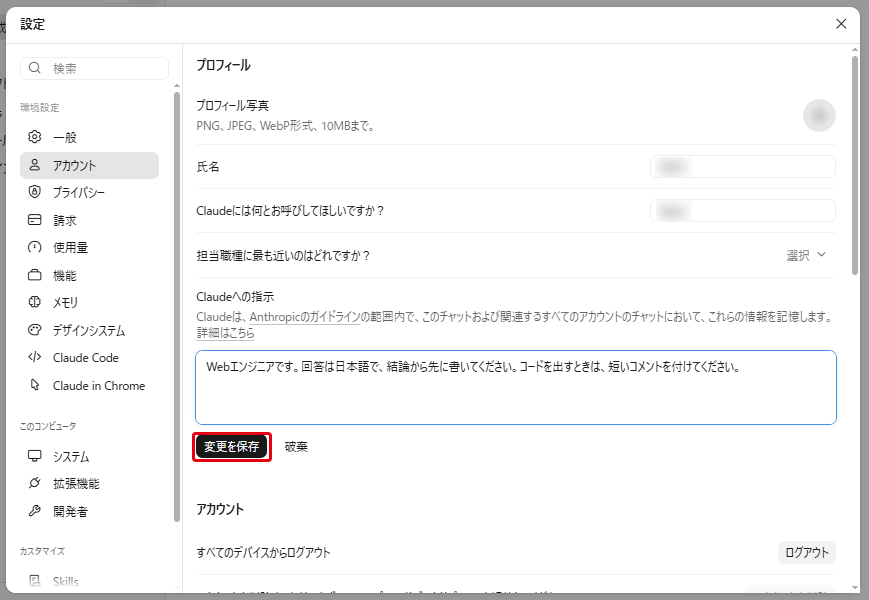The height and width of the screenshot is (600, 869).
Task: Open デザインシステム settings
Action: click(x=89, y=330)
